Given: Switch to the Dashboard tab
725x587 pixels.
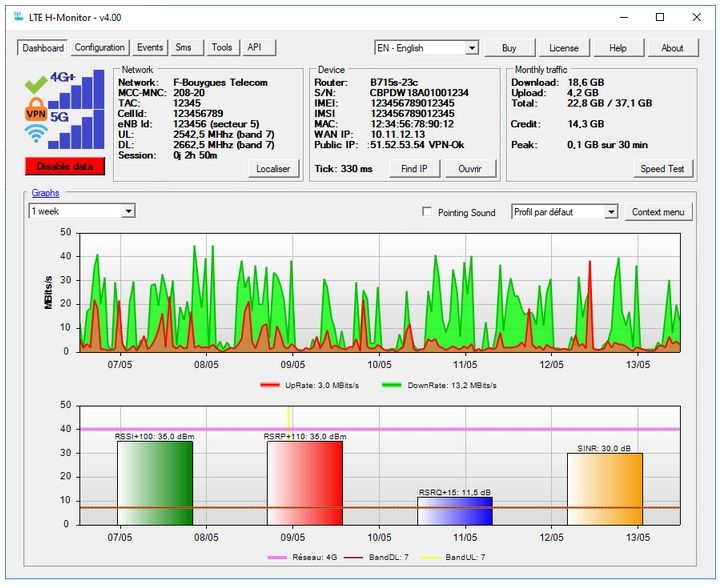Looking at the screenshot, I should [x=43, y=48].
